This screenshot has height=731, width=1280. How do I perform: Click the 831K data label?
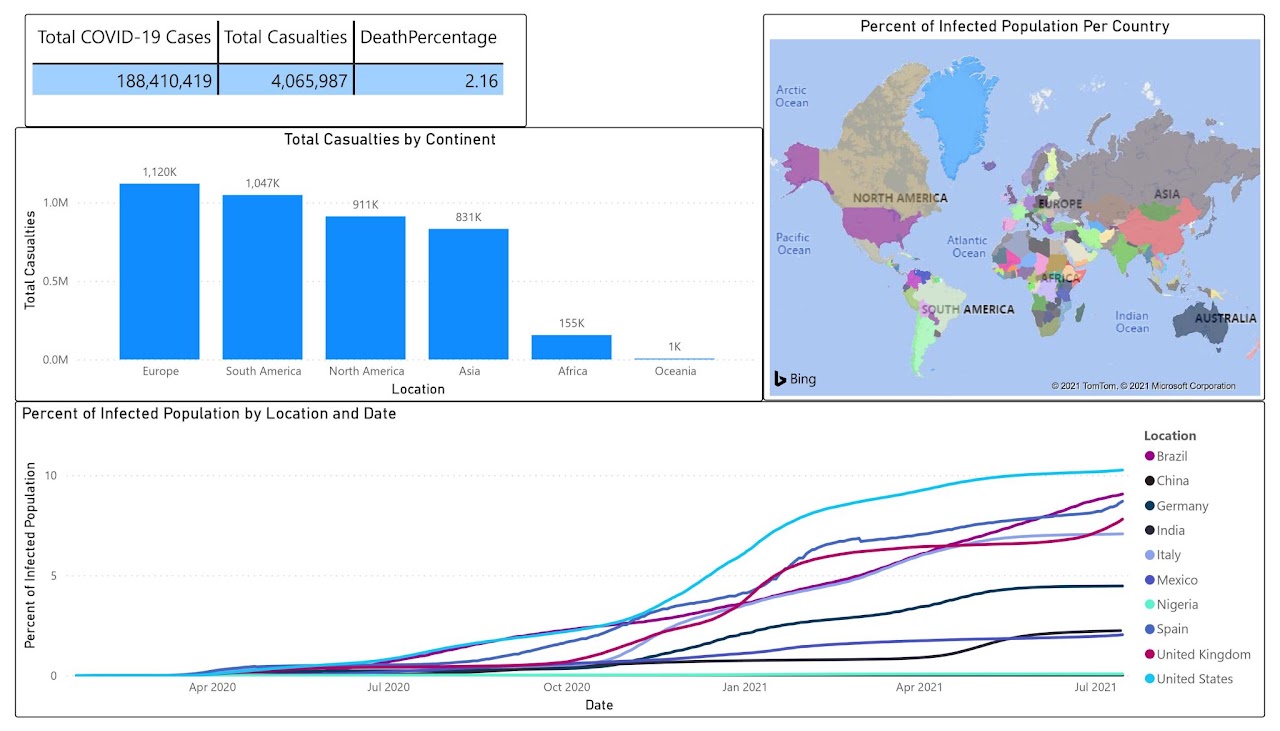click(469, 218)
